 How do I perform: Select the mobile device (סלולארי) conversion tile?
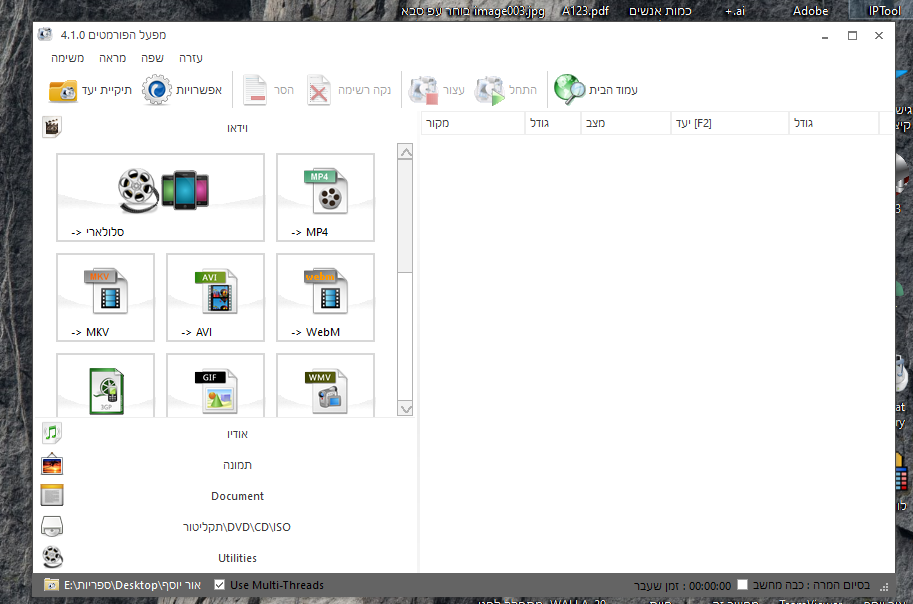(160, 197)
